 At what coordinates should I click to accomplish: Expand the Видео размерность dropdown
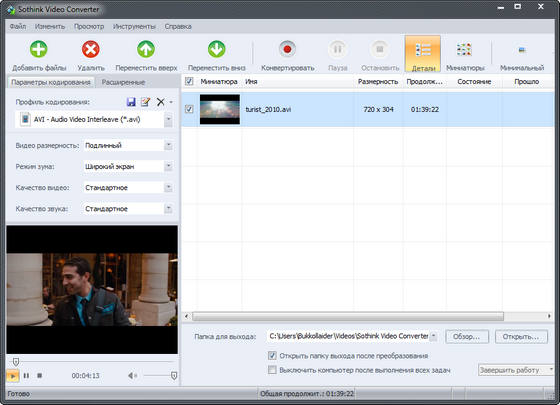[169, 145]
